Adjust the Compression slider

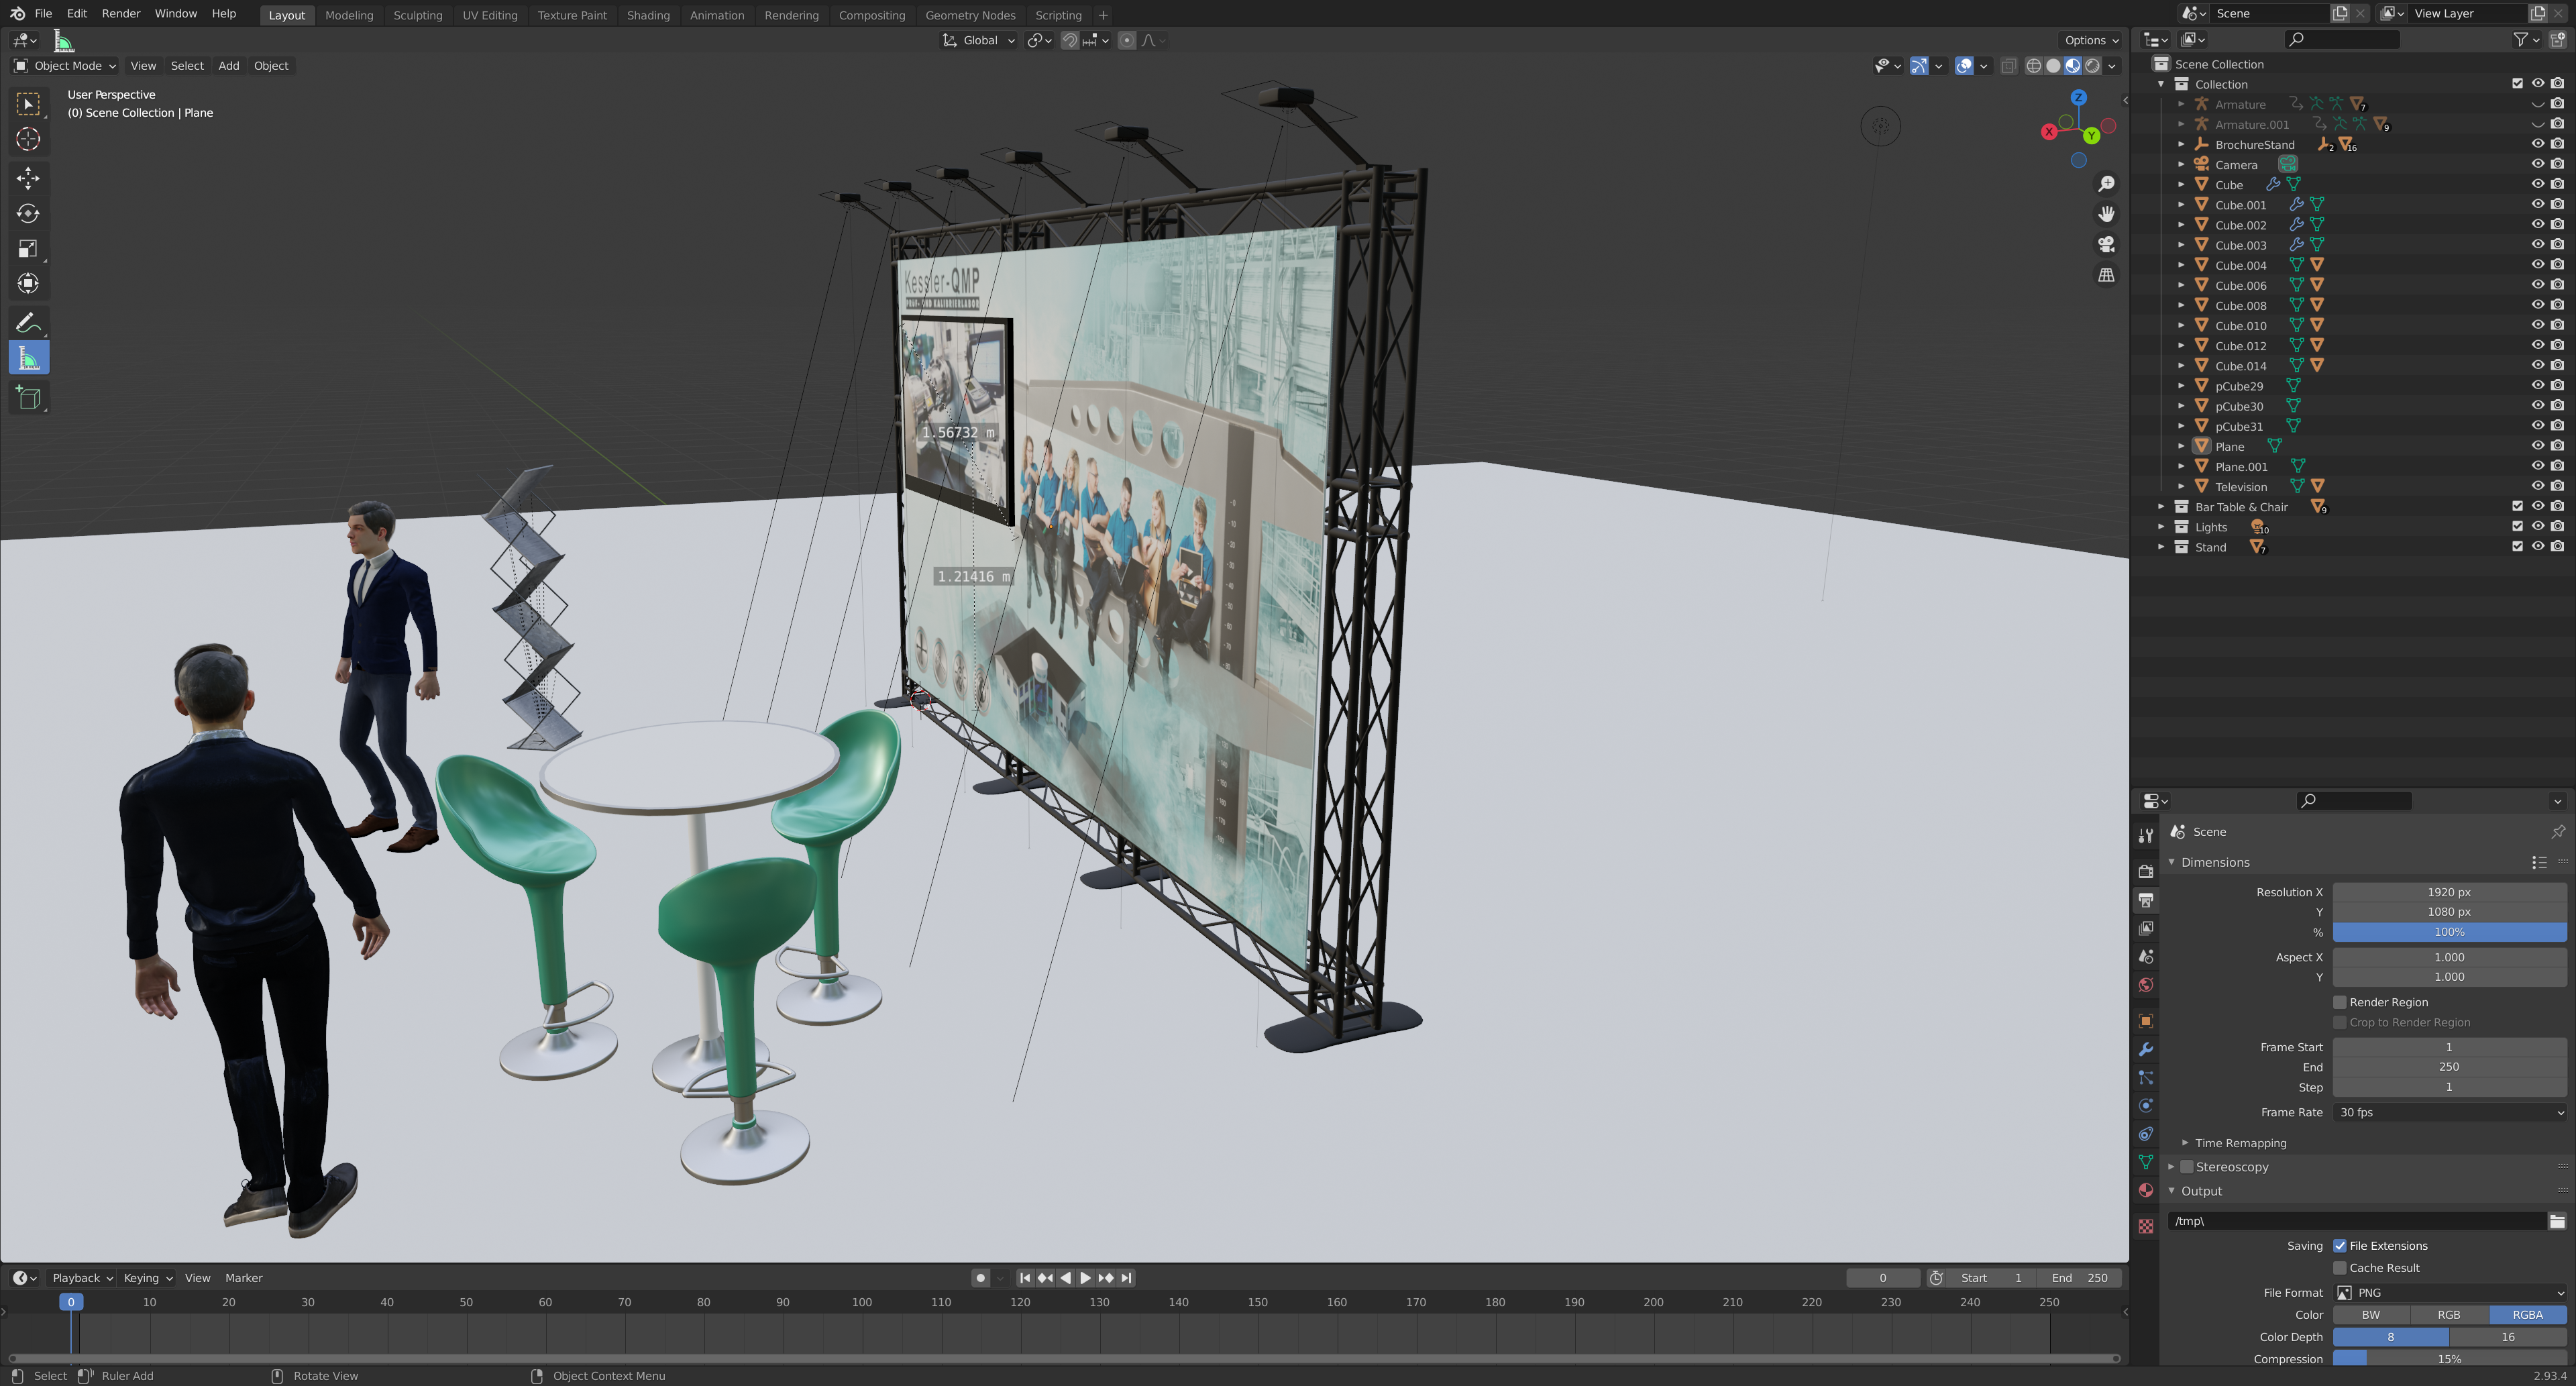tap(2448, 1359)
